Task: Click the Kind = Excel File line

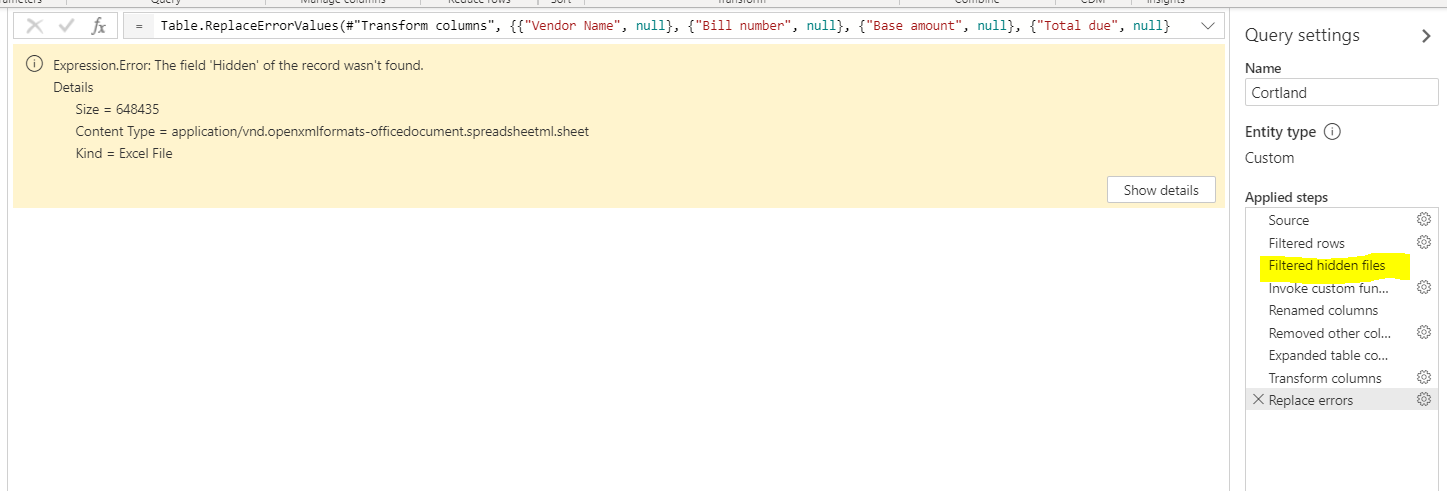Action: coord(124,153)
